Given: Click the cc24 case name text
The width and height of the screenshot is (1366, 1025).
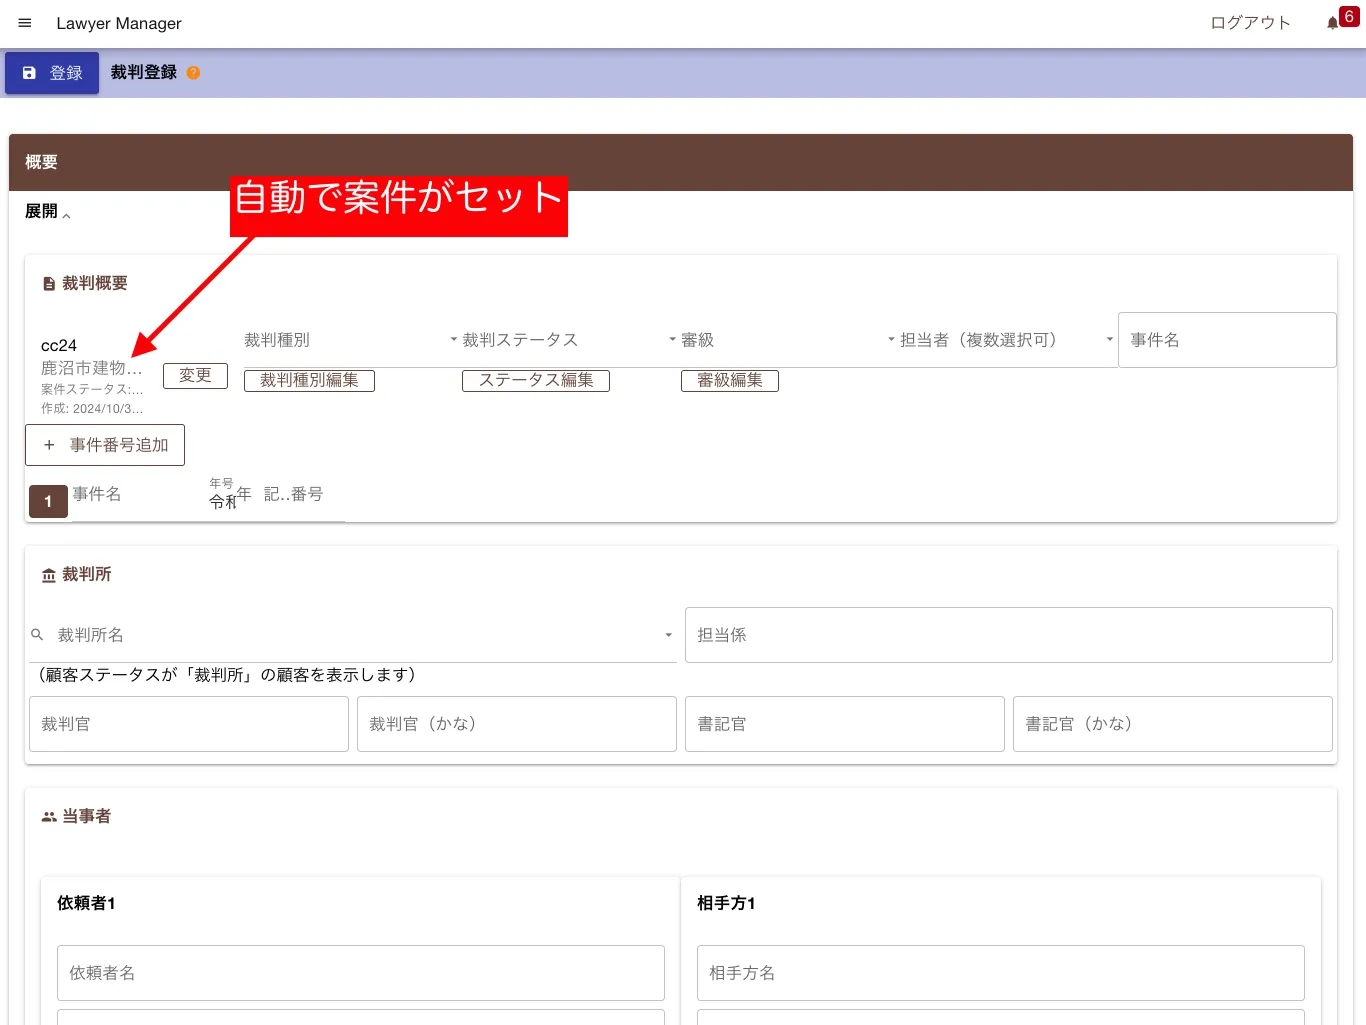Looking at the screenshot, I should (59, 345).
